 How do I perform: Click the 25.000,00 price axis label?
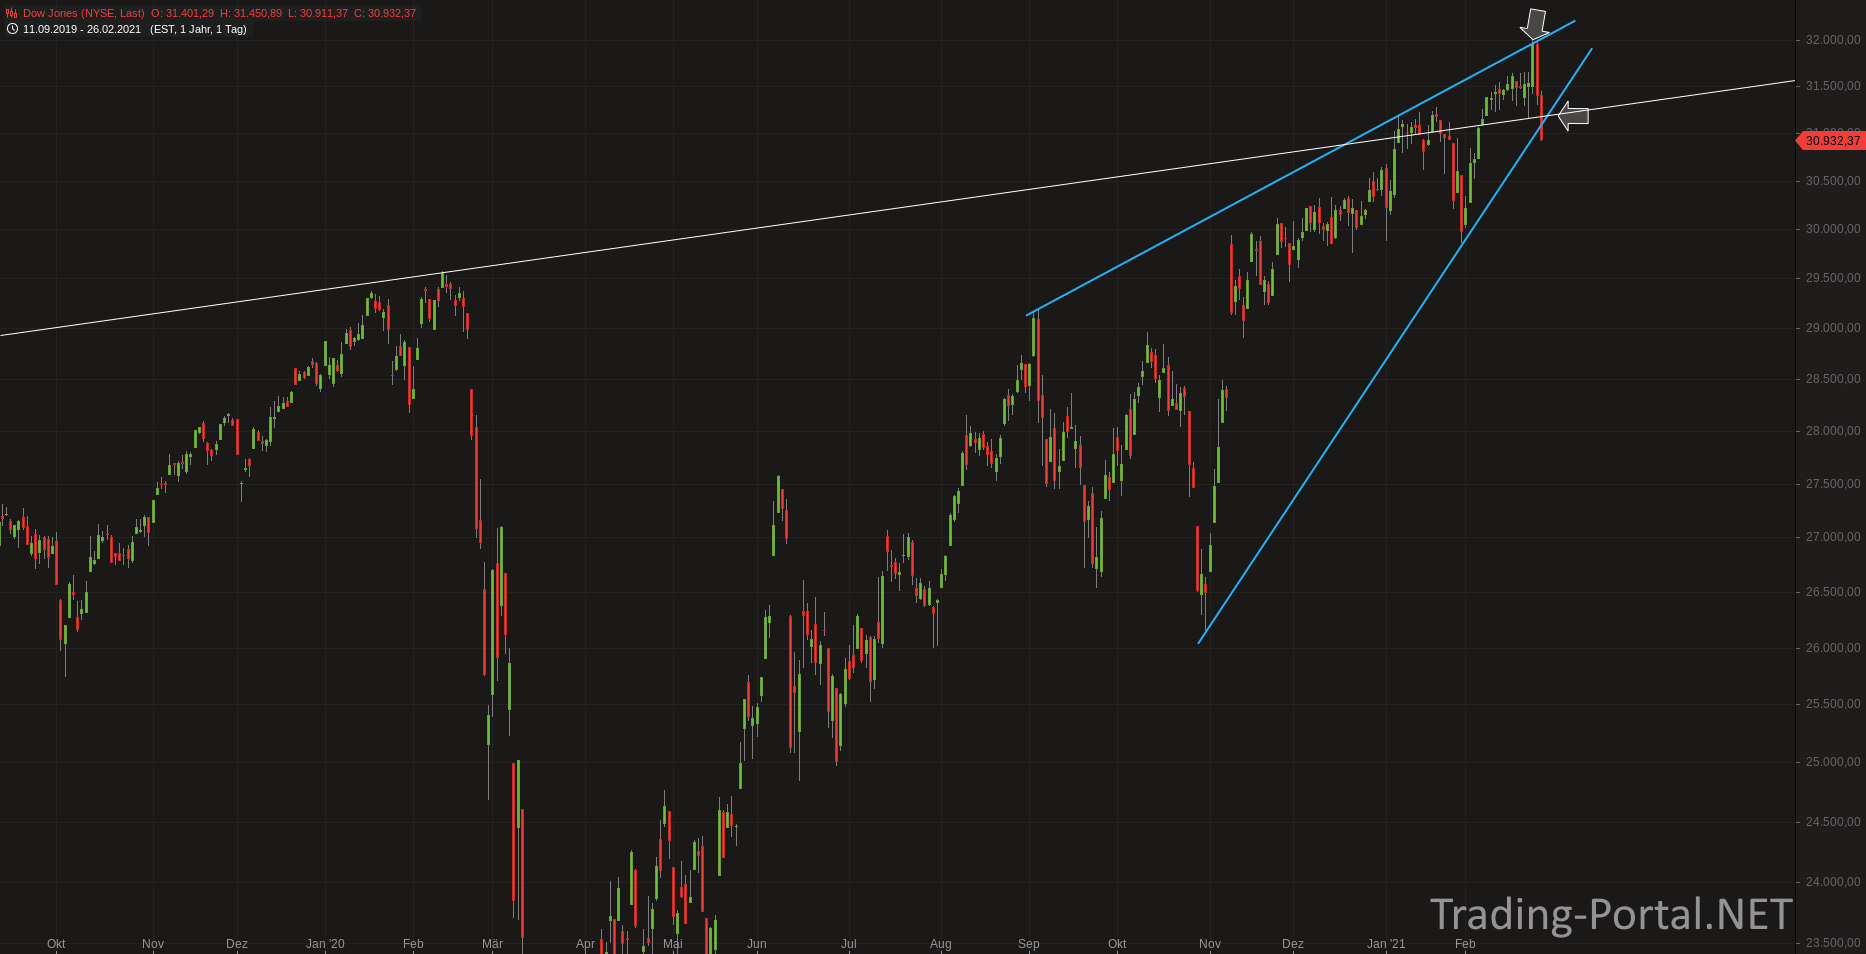[x=1832, y=762]
